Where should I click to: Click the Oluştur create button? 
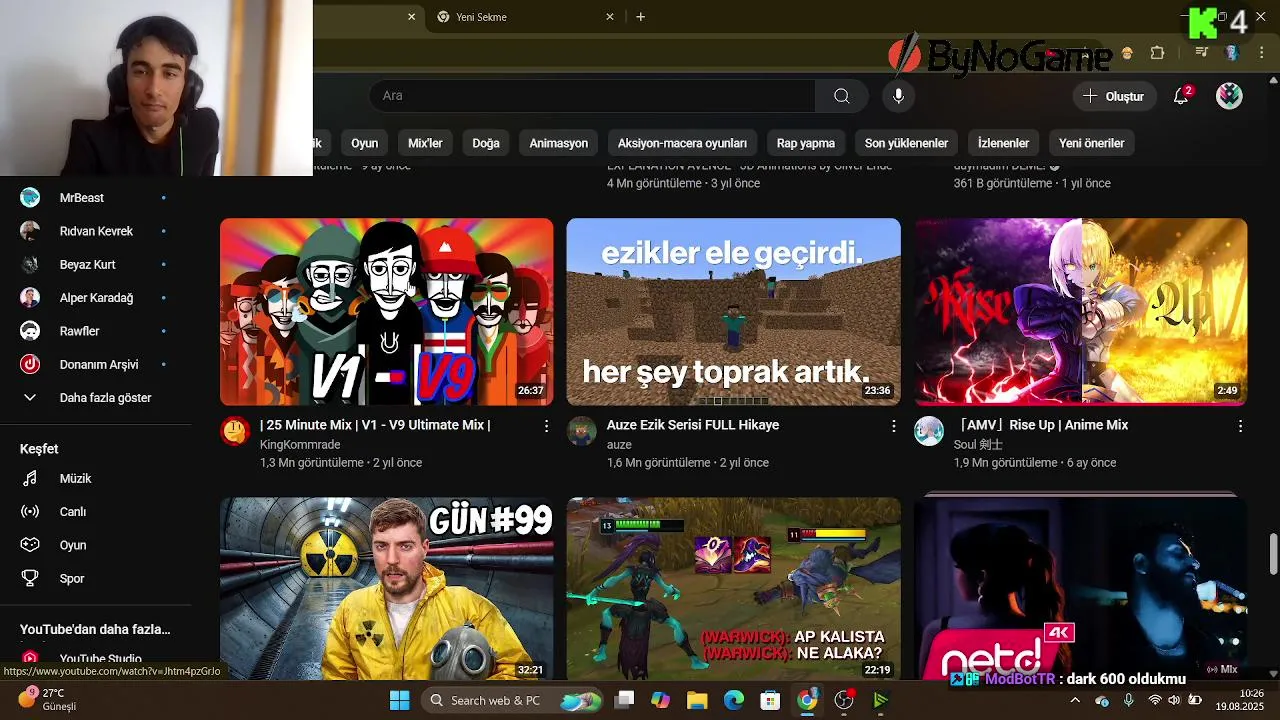point(1114,96)
